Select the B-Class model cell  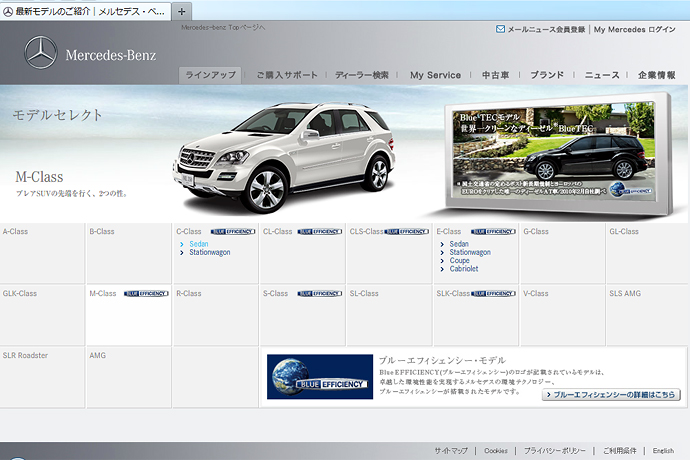128,253
